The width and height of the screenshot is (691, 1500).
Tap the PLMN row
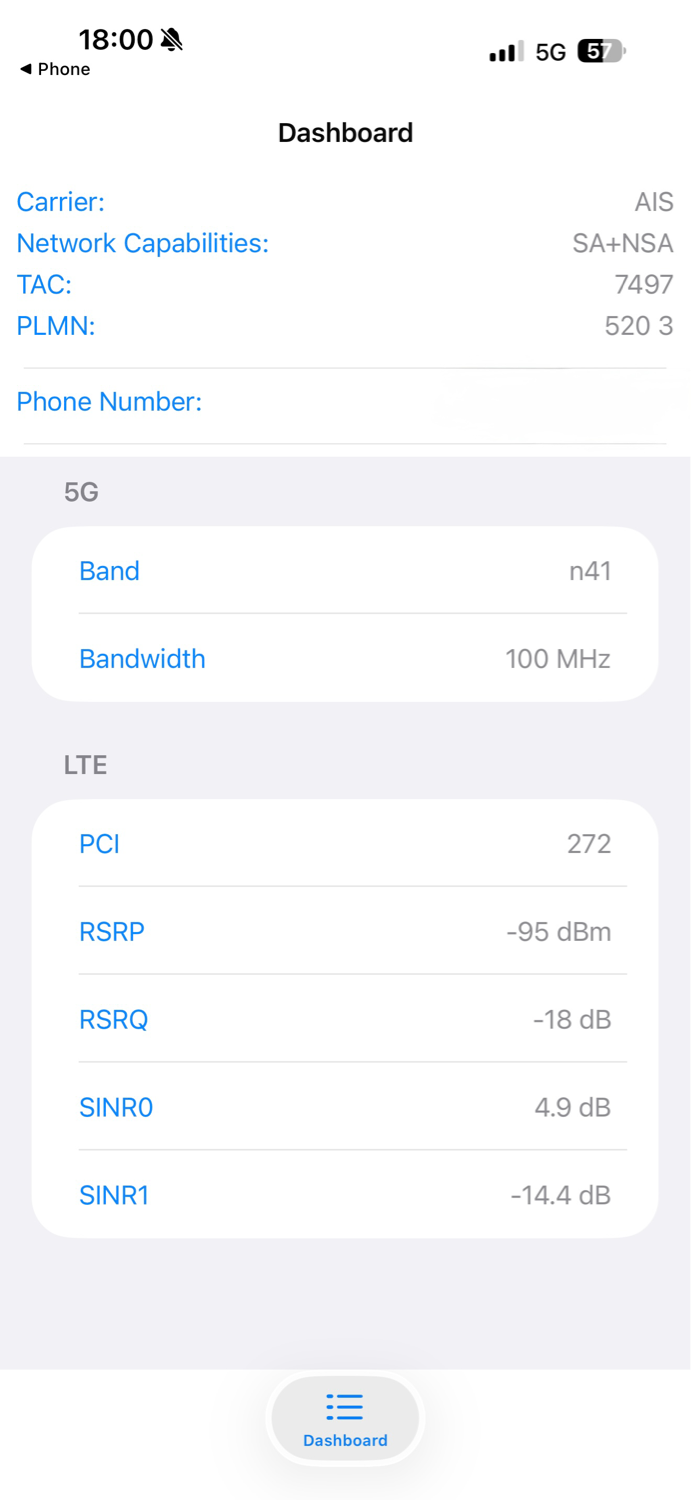(x=345, y=326)
